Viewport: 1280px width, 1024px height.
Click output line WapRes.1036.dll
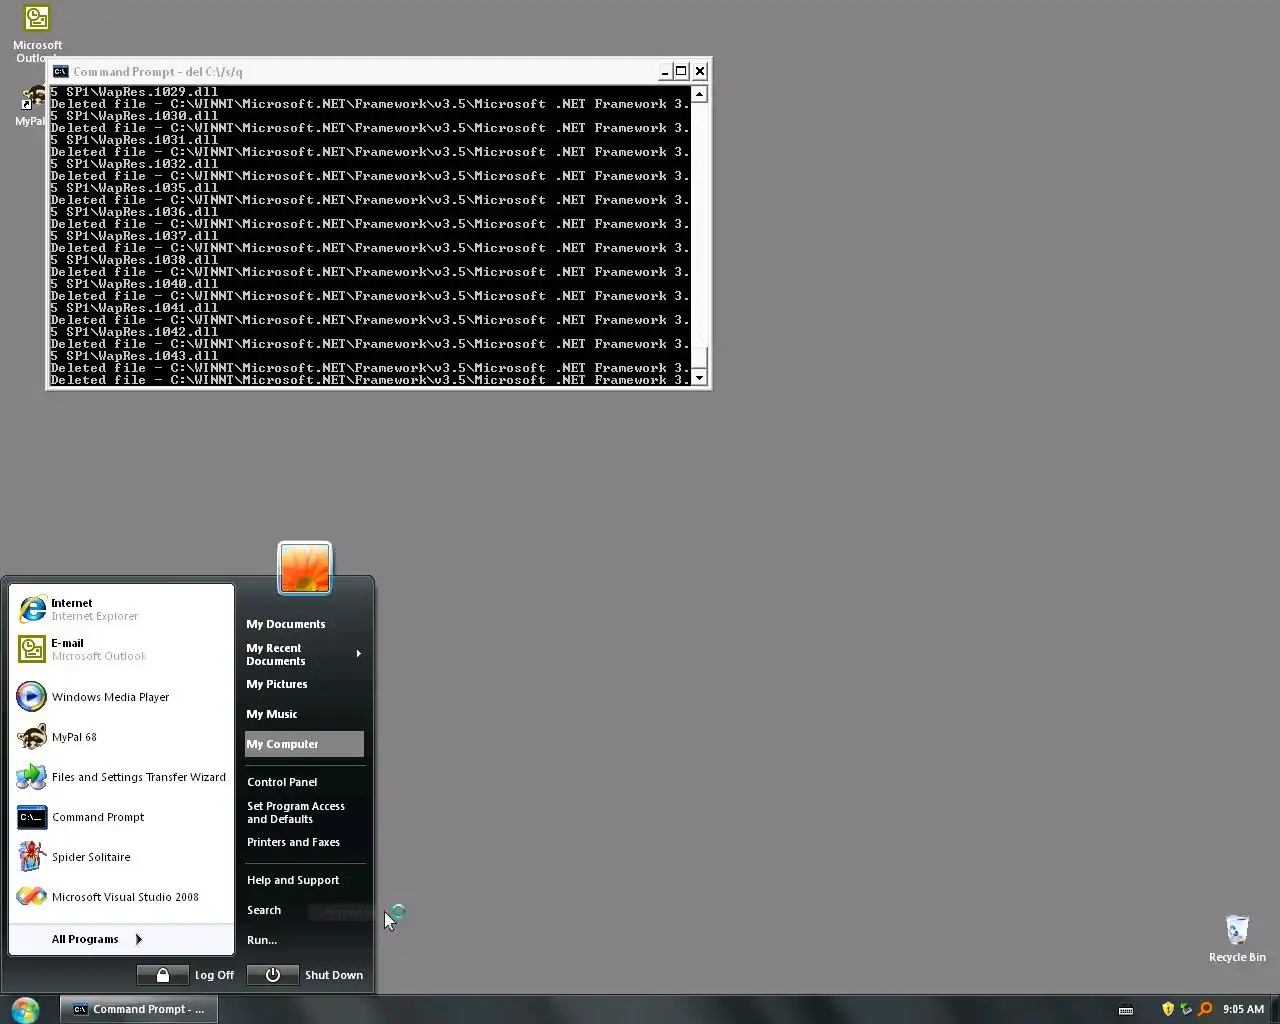[x=134, y=212]
